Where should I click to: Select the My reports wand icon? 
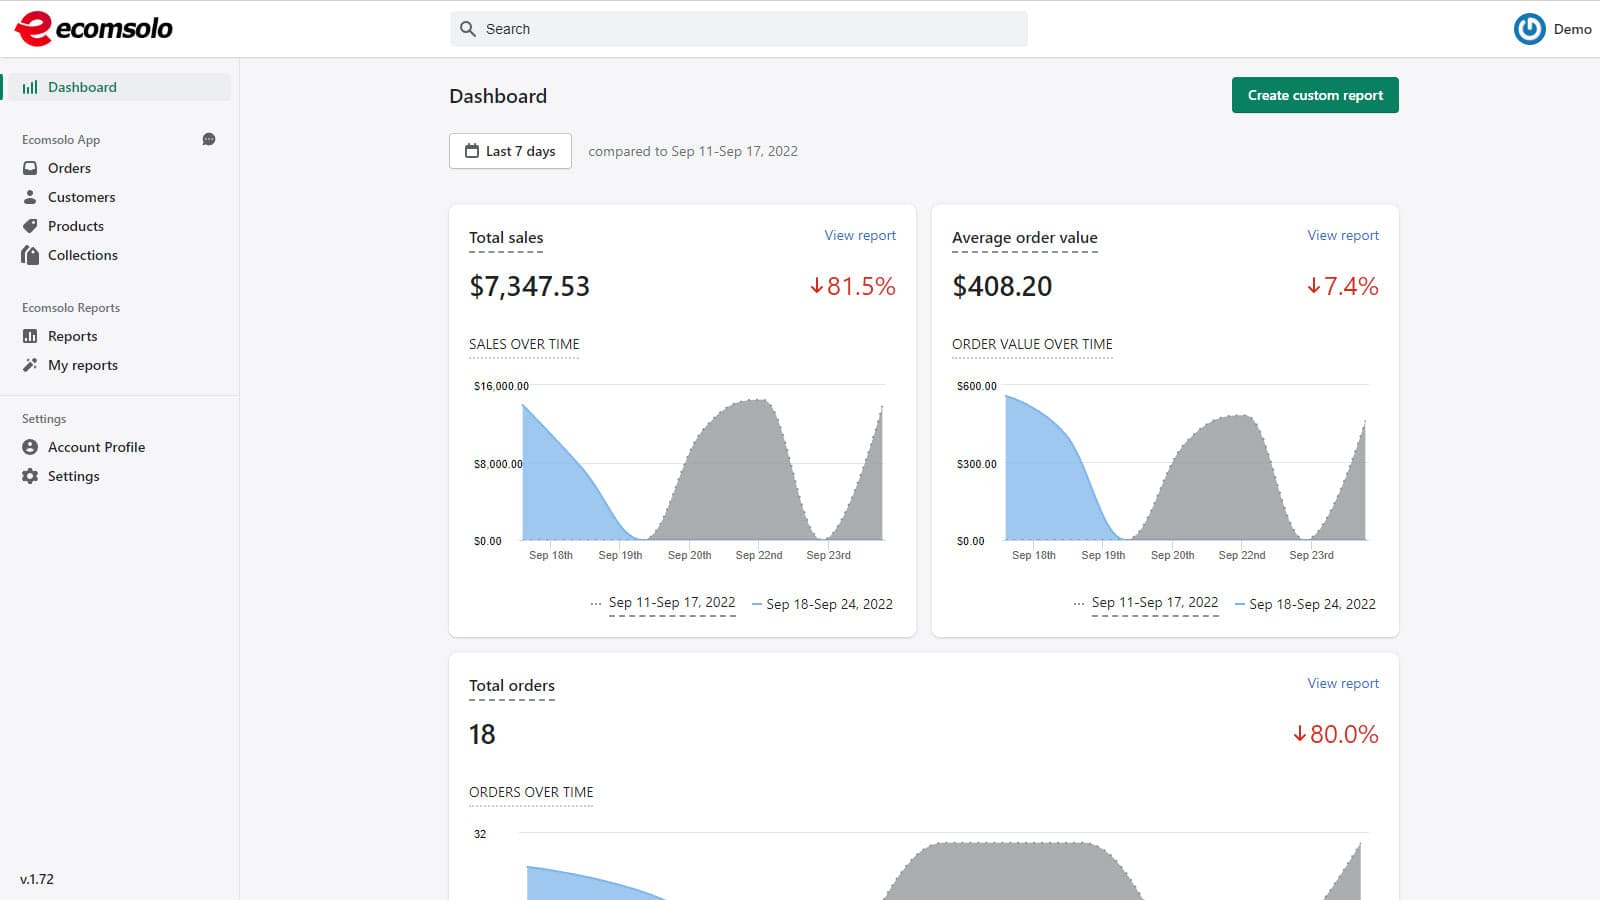click(30, 365)
